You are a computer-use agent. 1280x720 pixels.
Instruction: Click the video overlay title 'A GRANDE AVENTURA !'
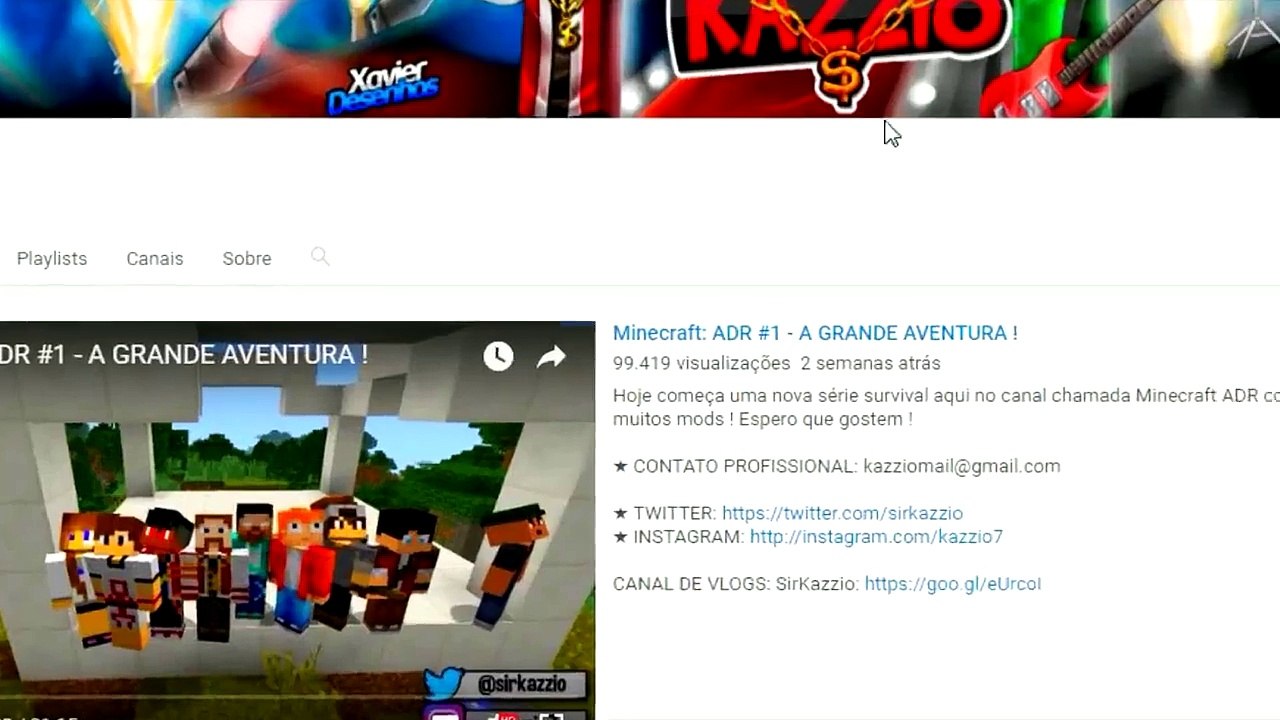(x=228, y=355)
